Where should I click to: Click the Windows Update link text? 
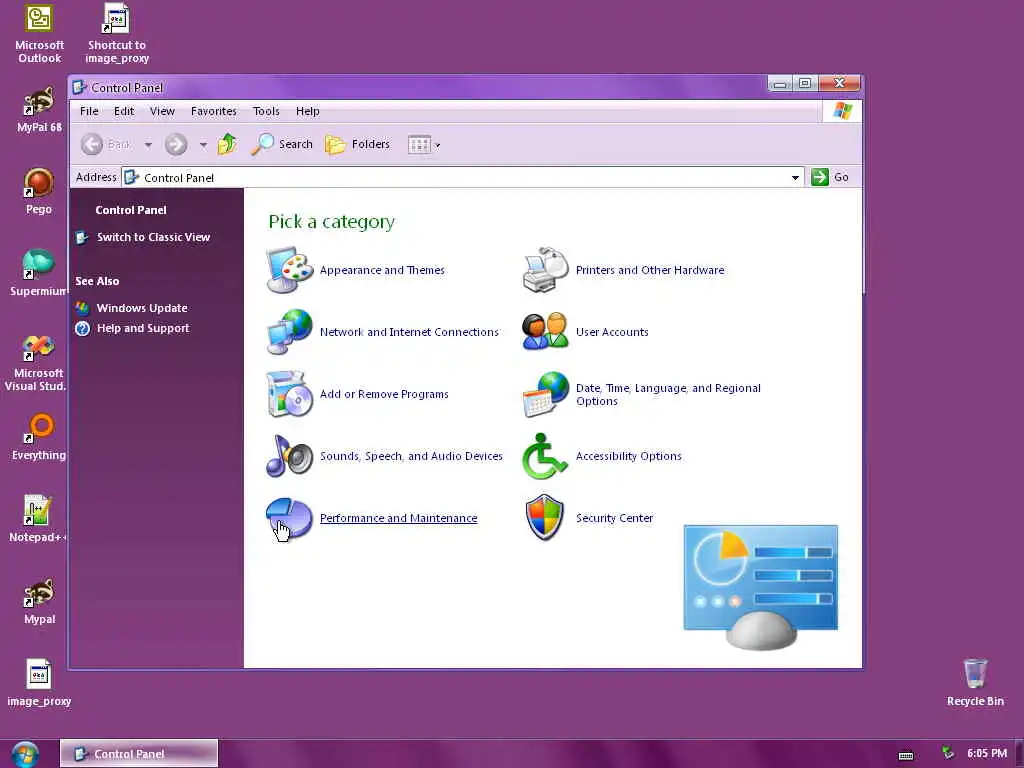coord(142,308)
